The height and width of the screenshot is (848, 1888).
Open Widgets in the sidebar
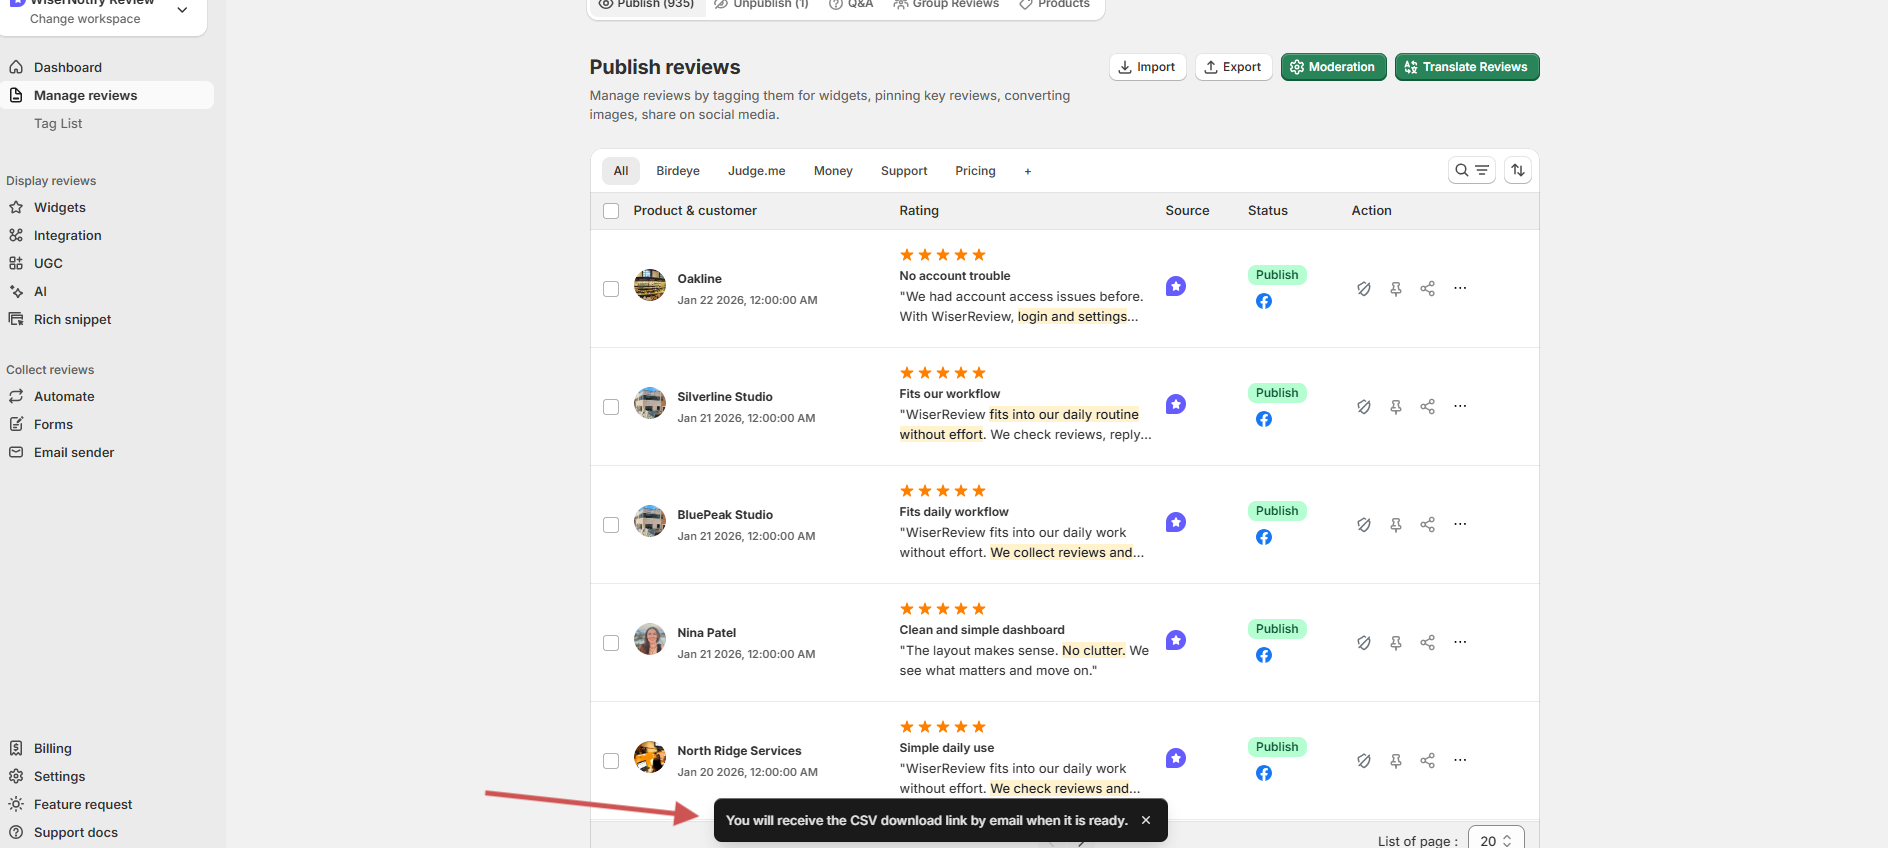[x=60, y=208]
